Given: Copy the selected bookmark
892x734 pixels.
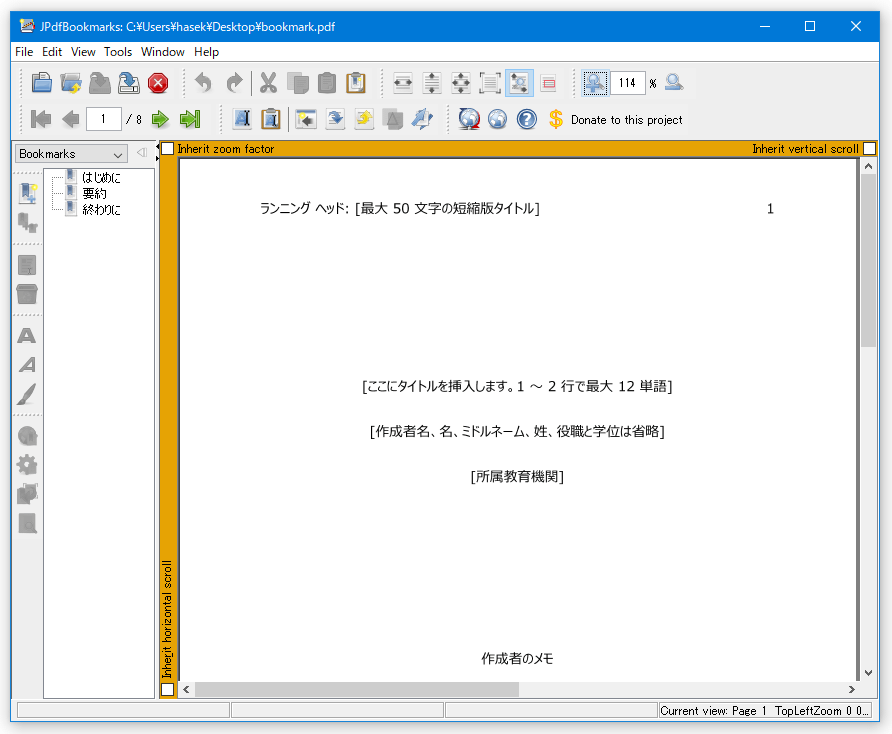Looking at the screenshot, I should click(298, 83).
